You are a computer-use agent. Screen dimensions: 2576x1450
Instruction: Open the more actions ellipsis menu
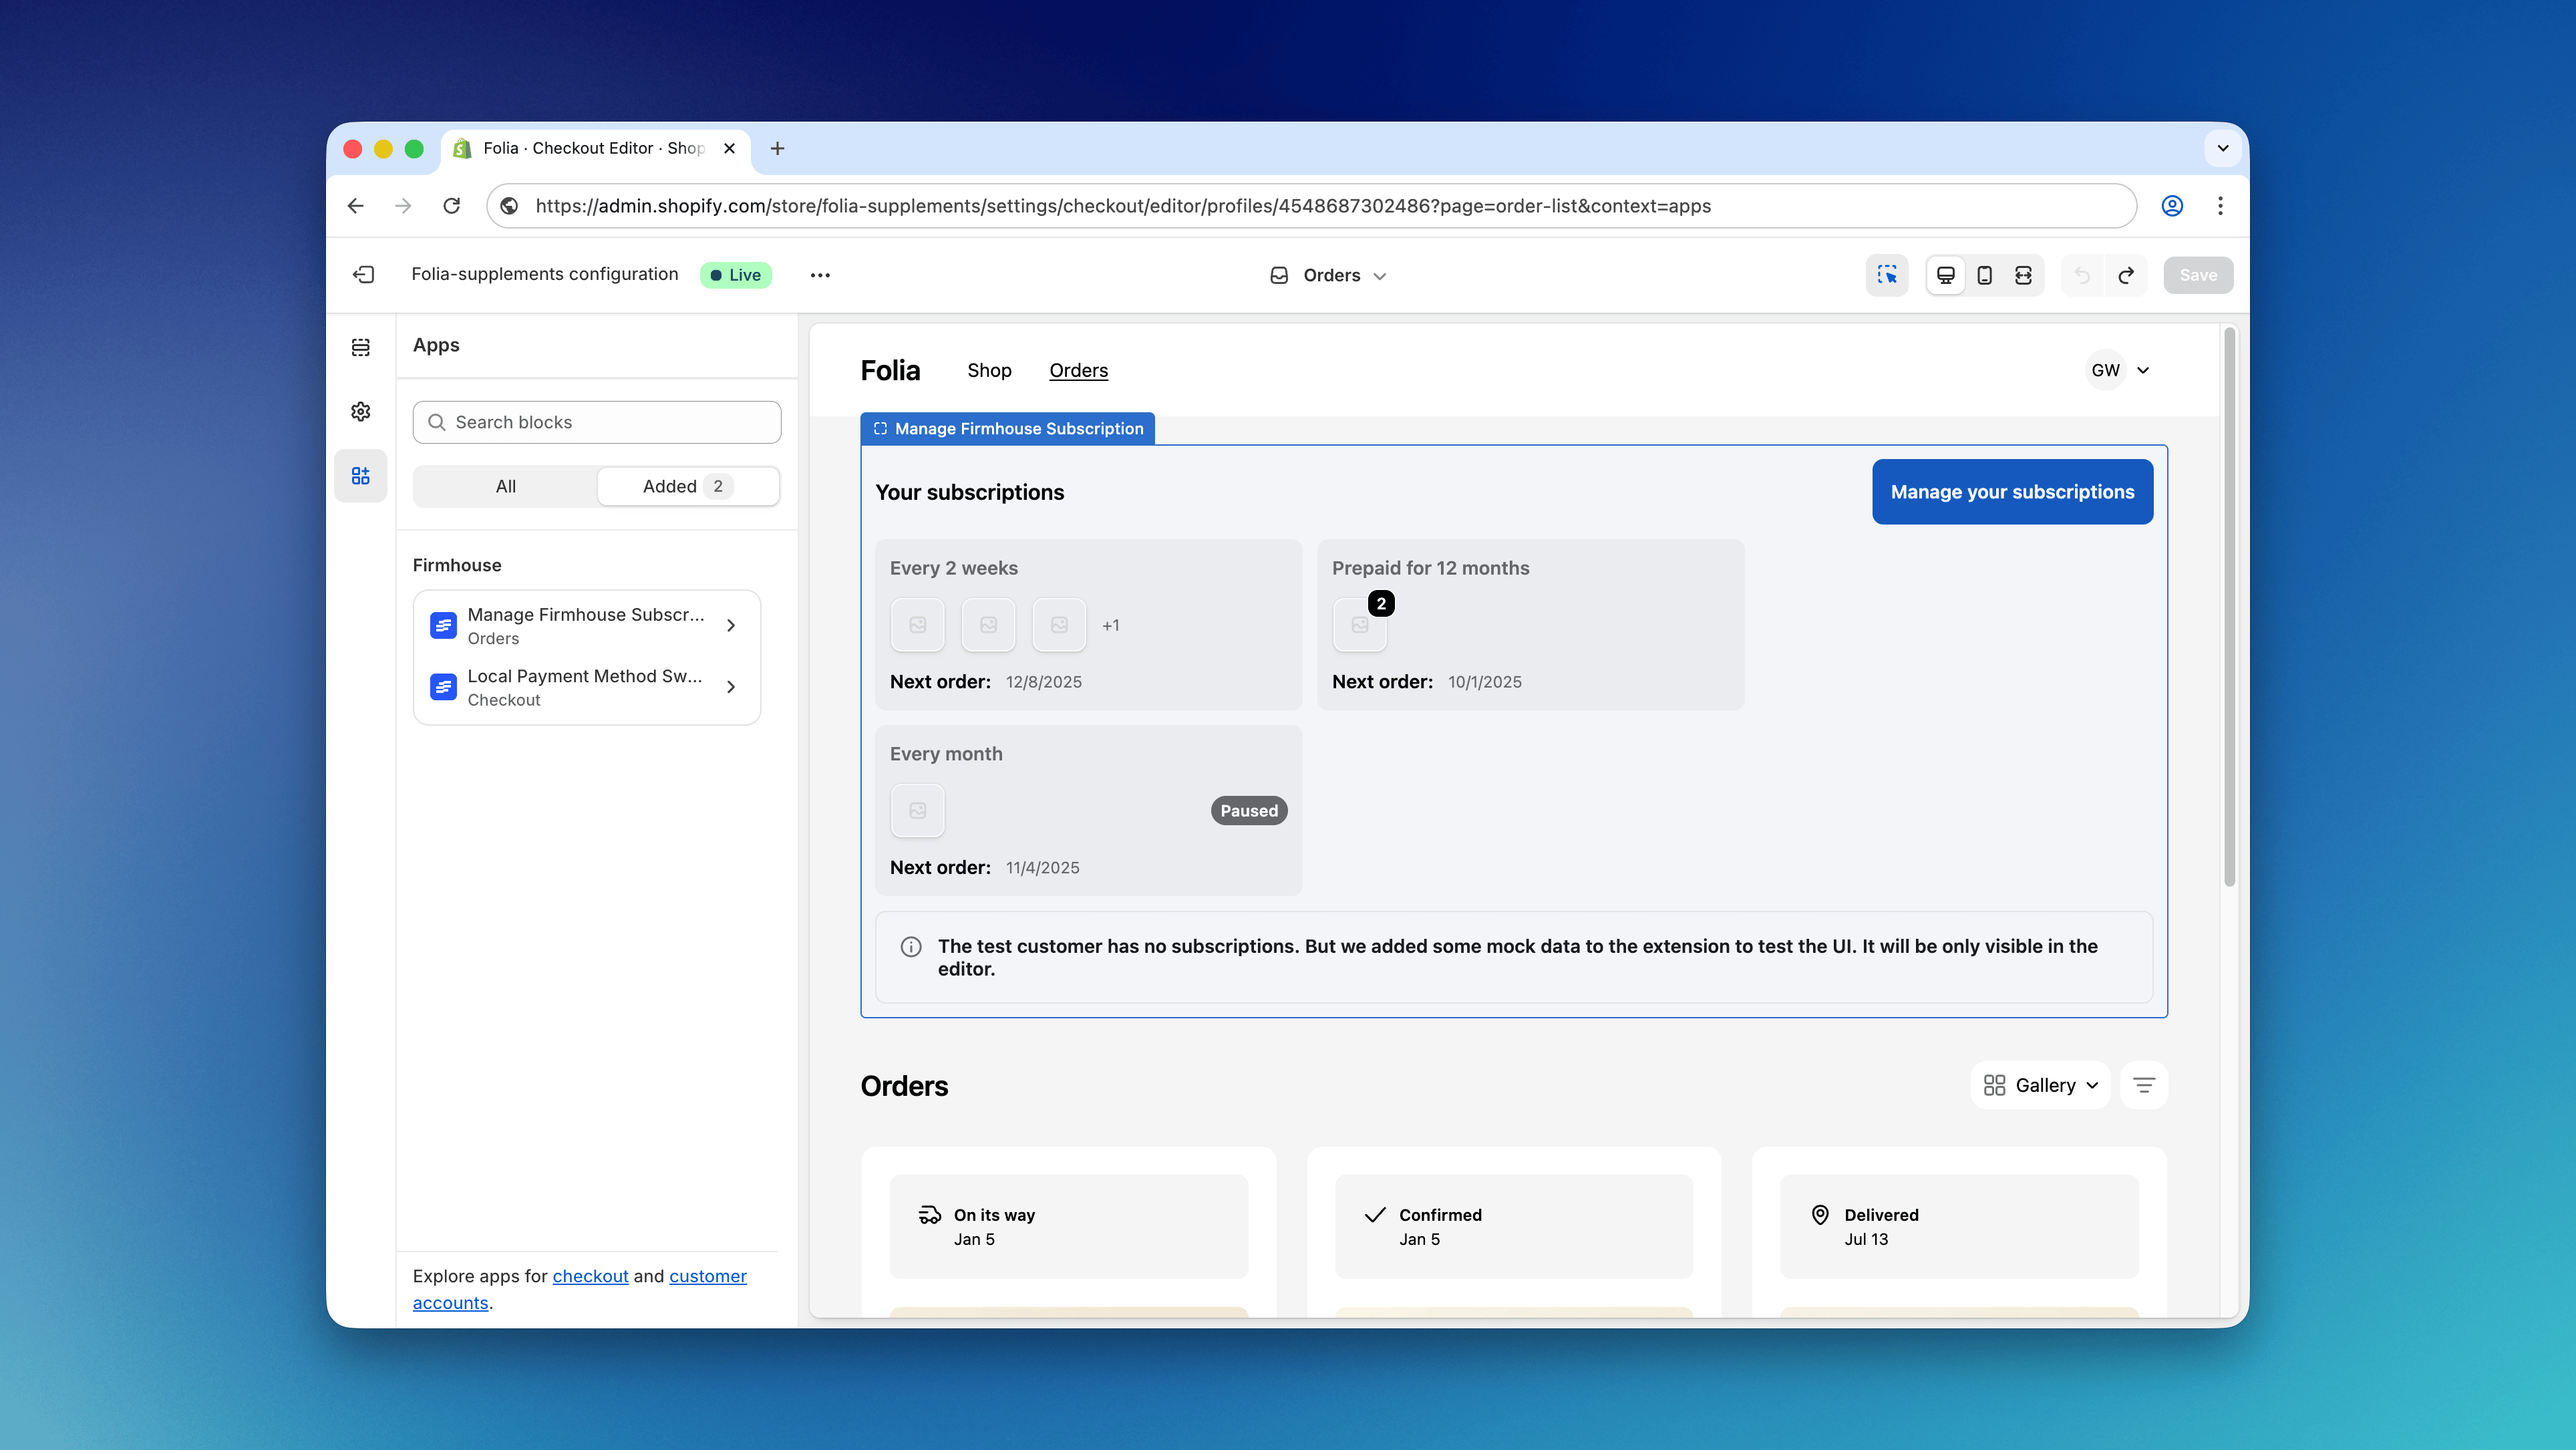coord(820,275)
